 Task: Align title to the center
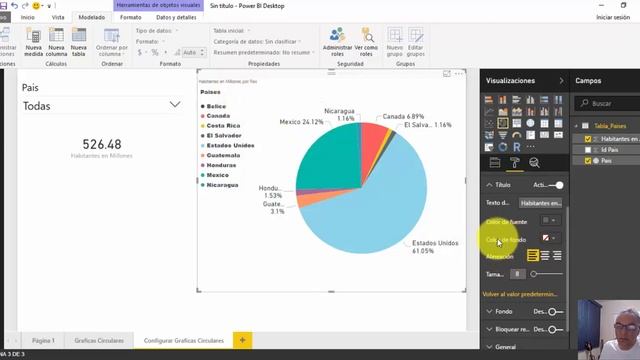click(x=545, y=256)
